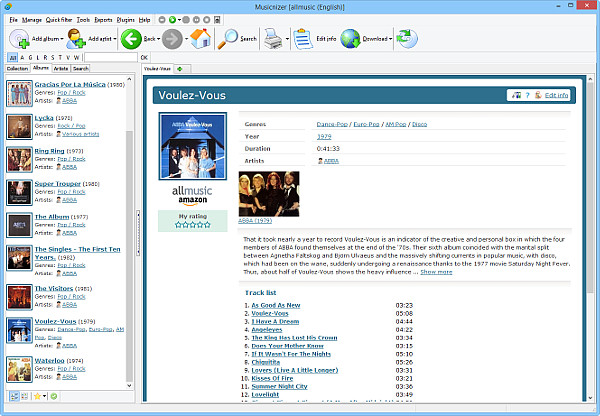600x416 pixels.
Task: Click the synchronize disc icon in toolbar
Action: (407, 39)
